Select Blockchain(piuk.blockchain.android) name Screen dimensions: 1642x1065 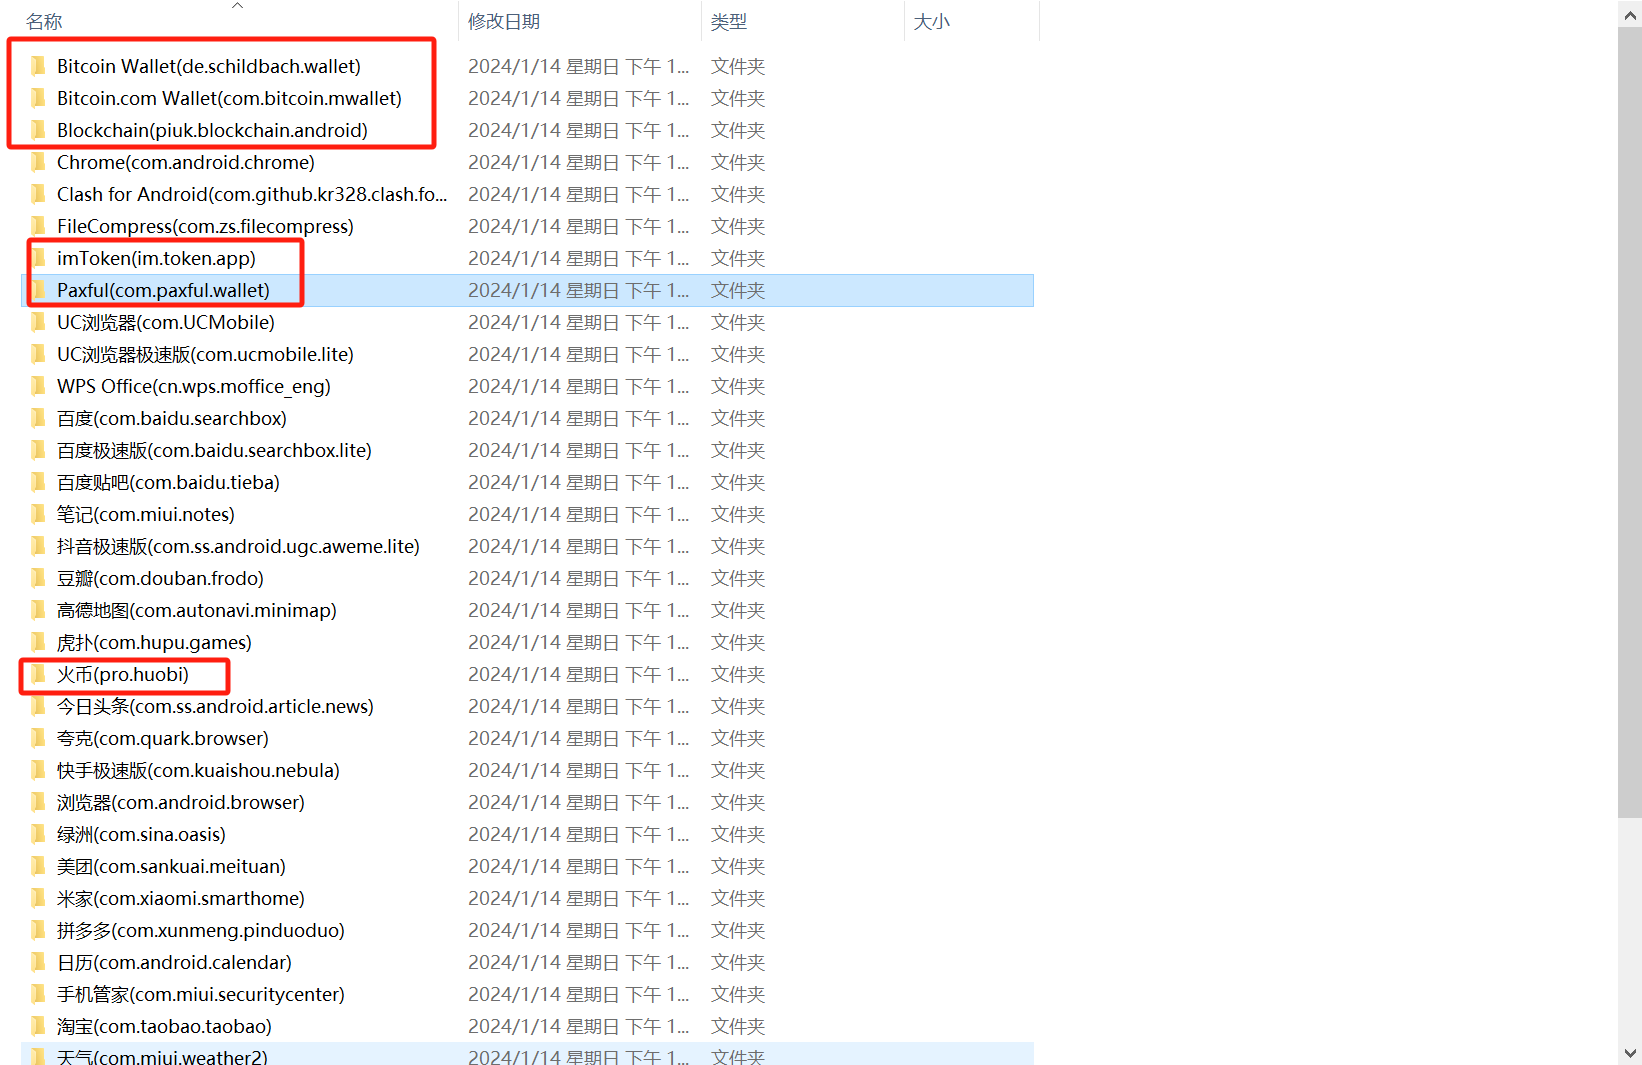212,130
